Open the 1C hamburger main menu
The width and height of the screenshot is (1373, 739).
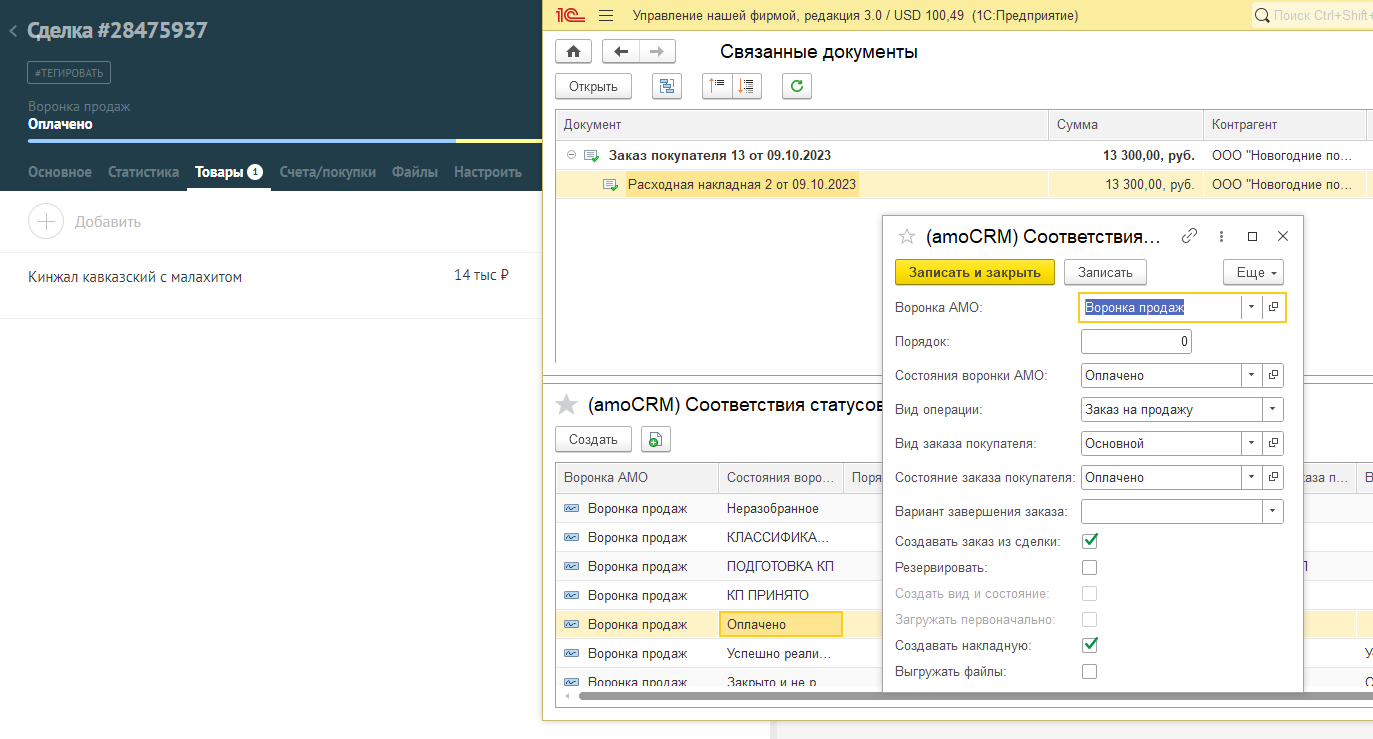pyautogui.click(x=605, y=16)
